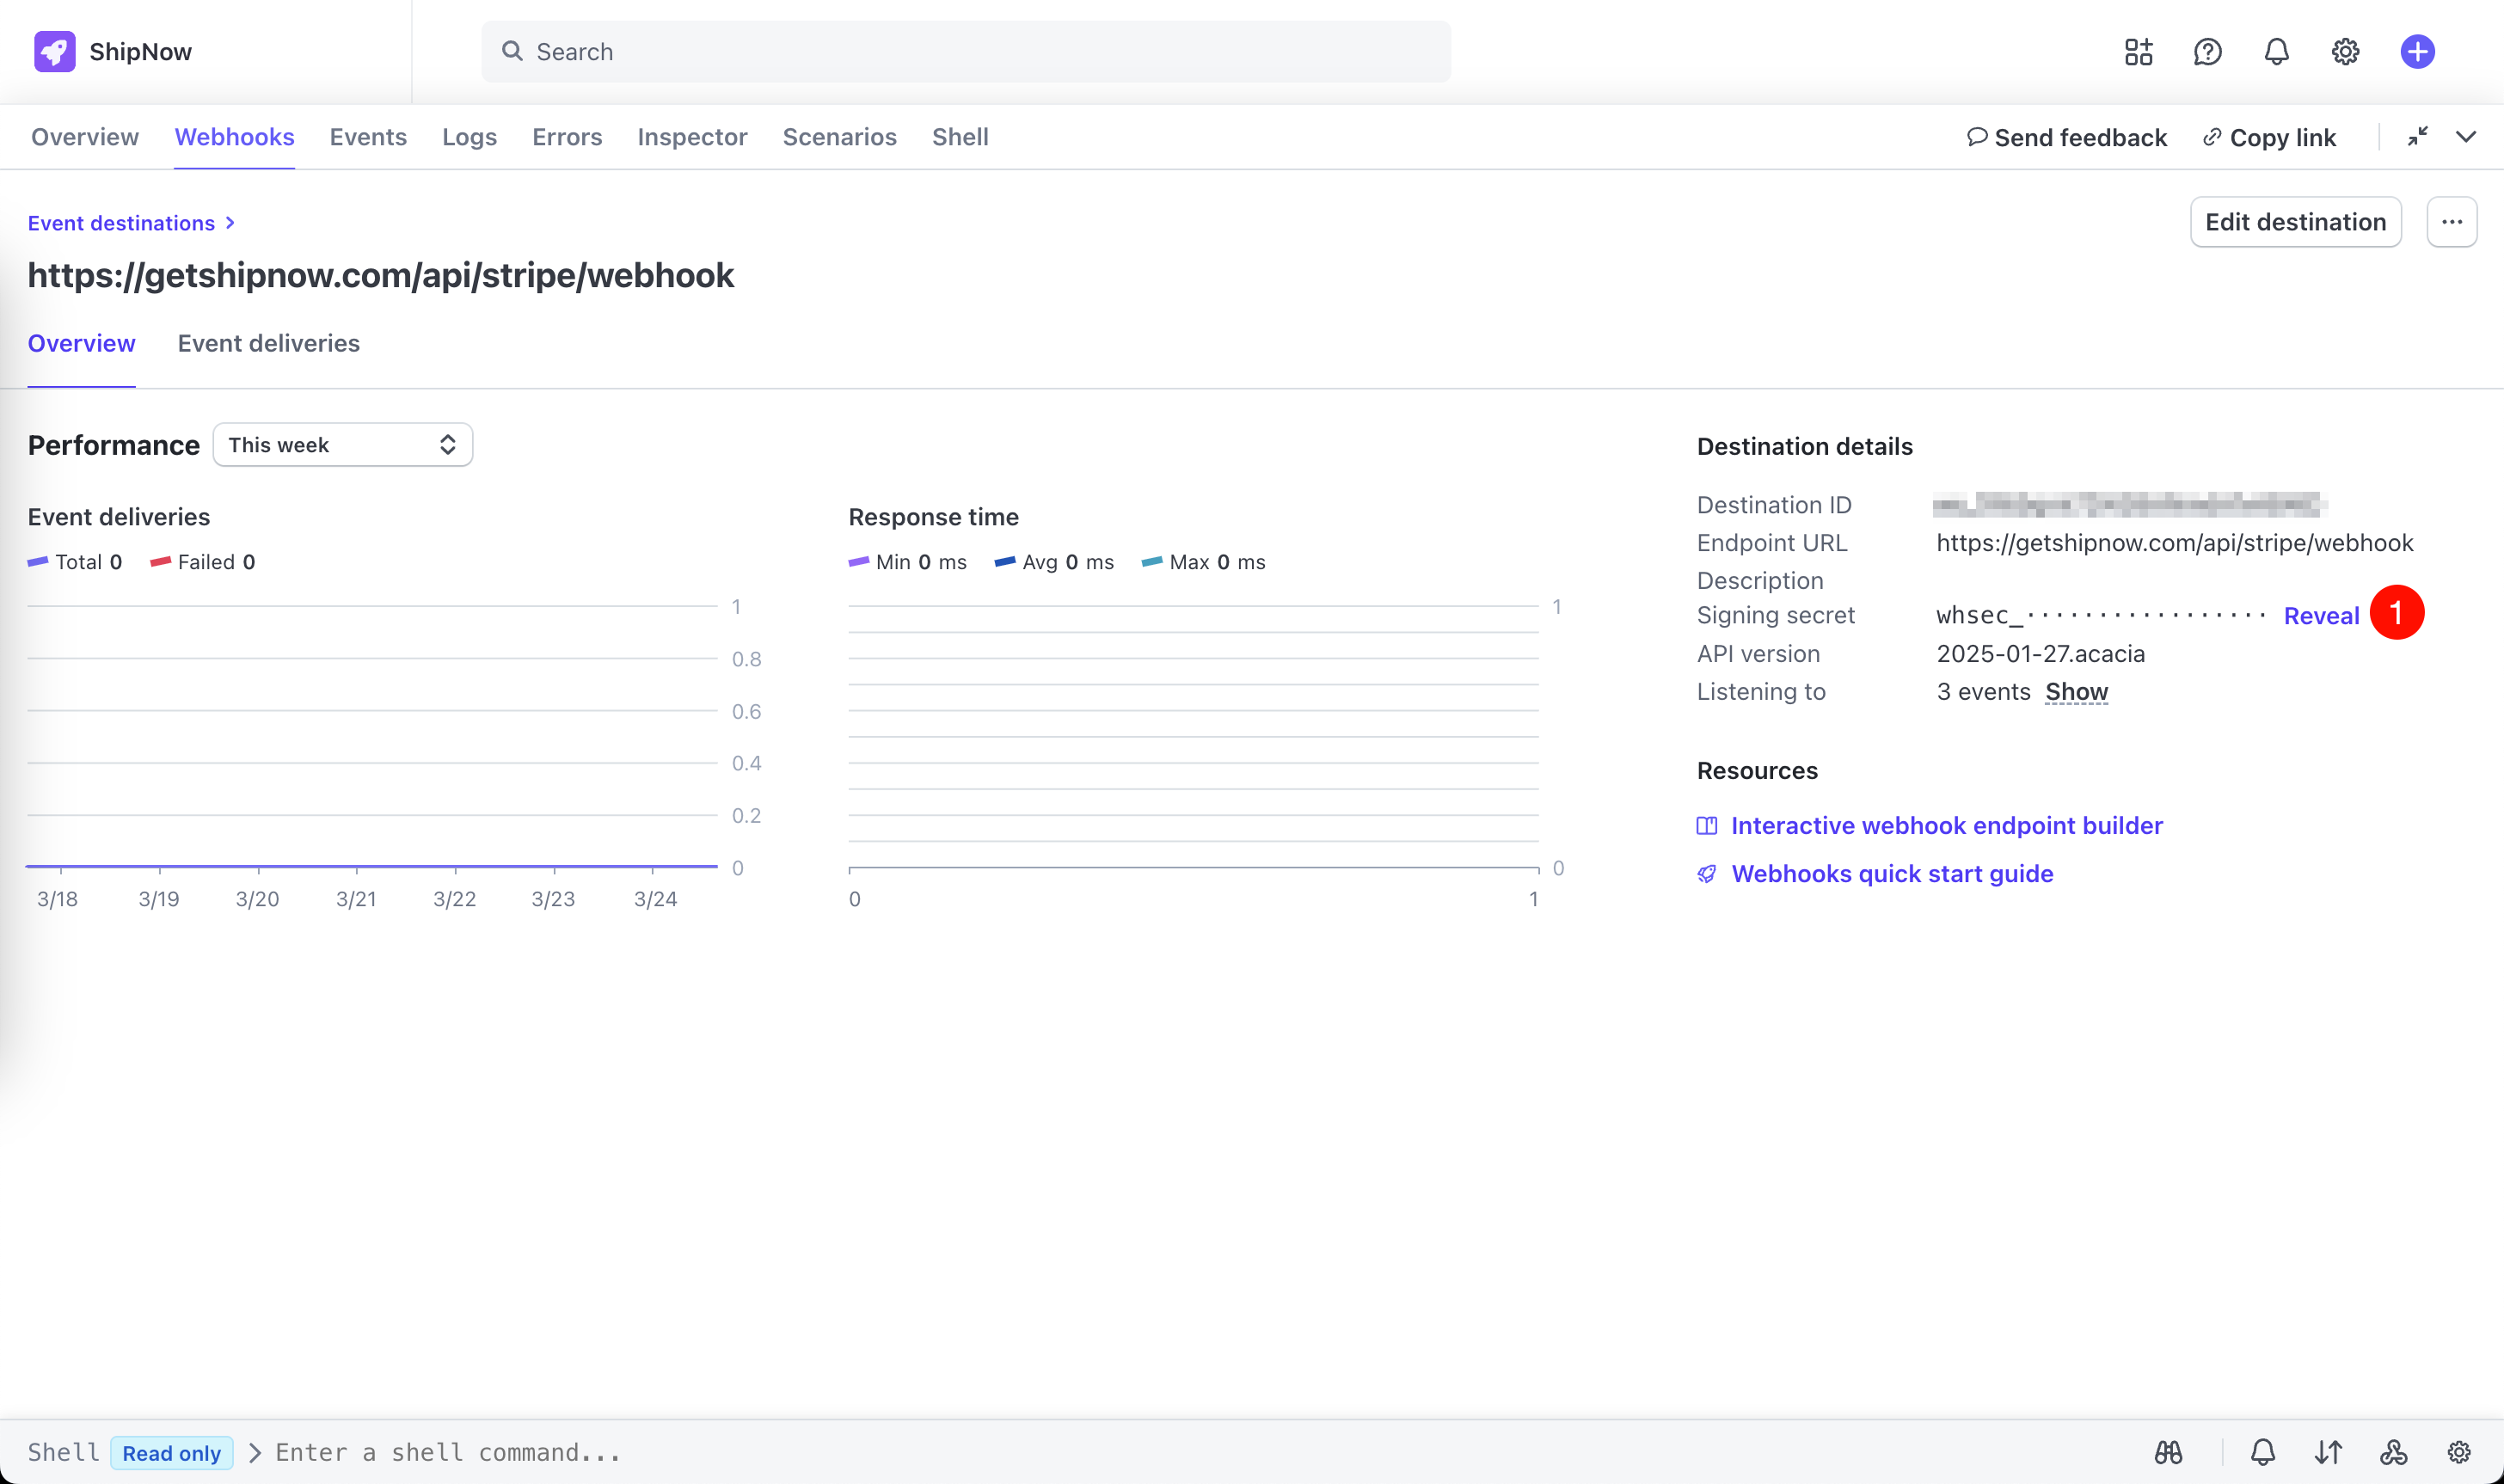The image size is (2504, 1484).
Task: Click the up-down arrows icon in shell bar
Action: click(2328, 1452)
